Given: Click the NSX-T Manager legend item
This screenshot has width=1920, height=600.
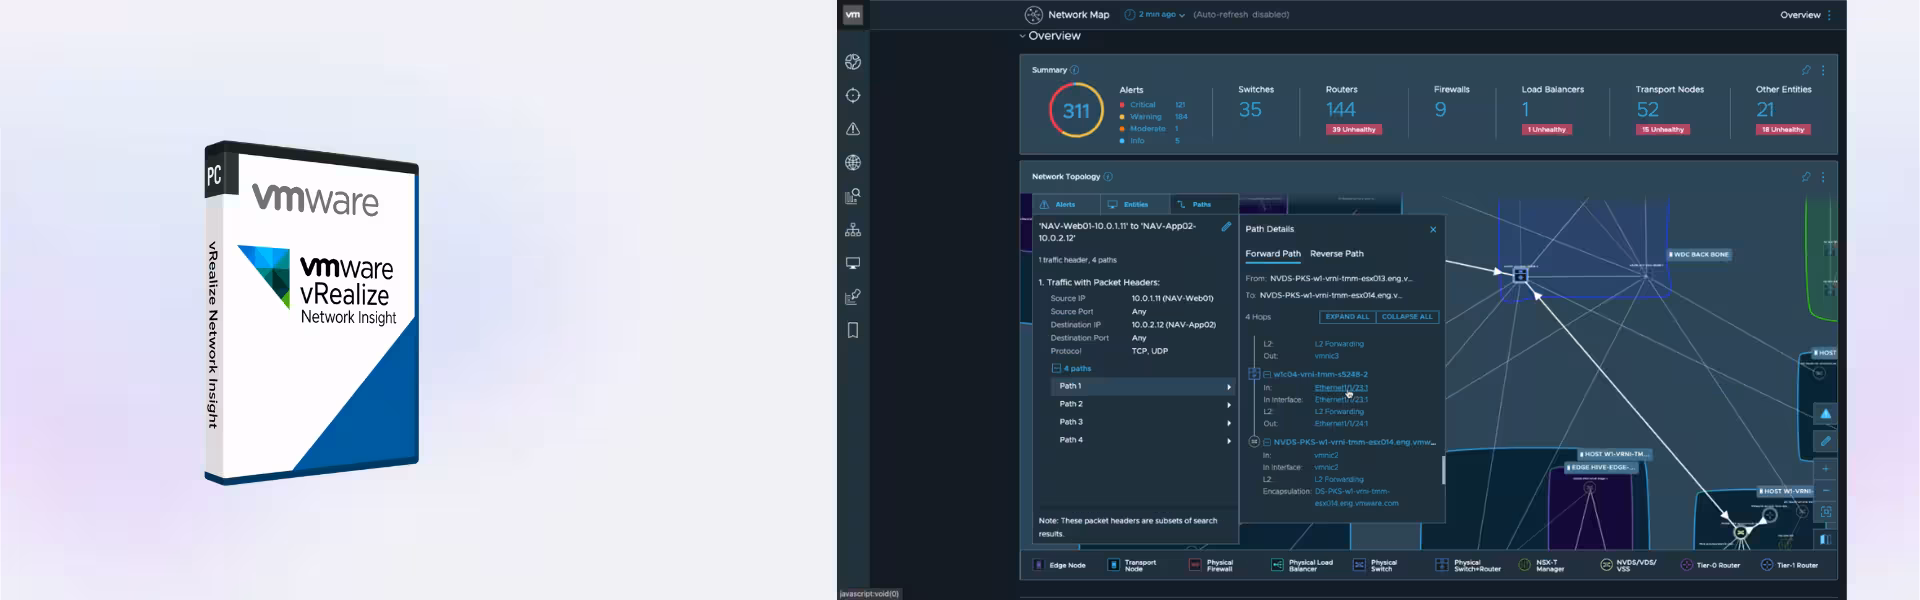Looking at the screenshot, I should click(1541, 565).
